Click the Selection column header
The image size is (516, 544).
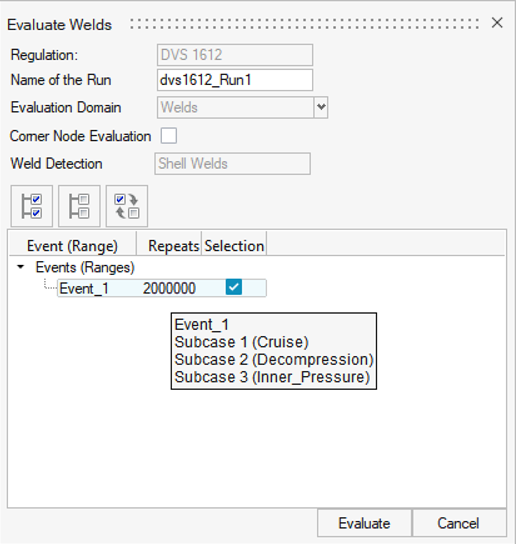pos(234,246)
